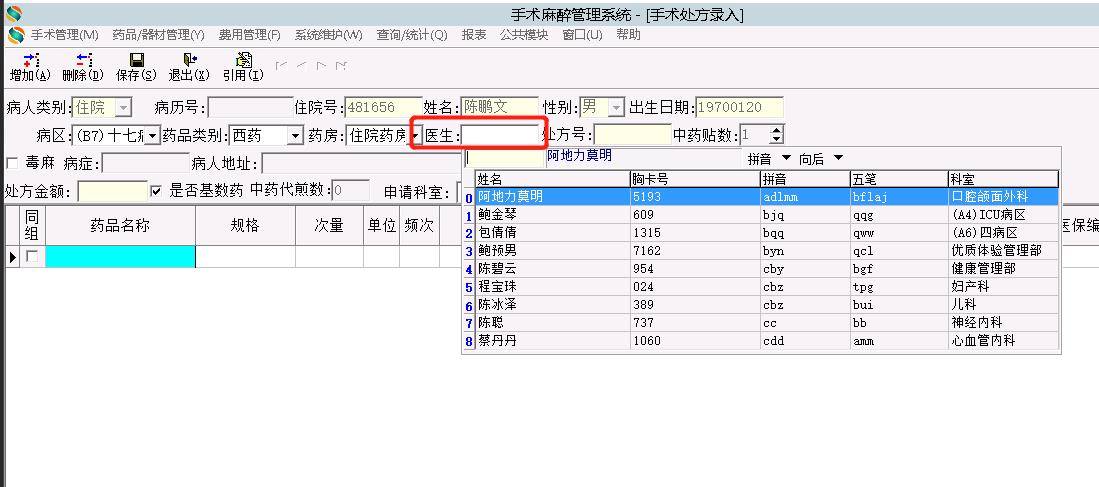Open the 查询/统计(Q) menu
Image resolution: width=1099 pixels, height=487 pixels.
coord(412,35)
